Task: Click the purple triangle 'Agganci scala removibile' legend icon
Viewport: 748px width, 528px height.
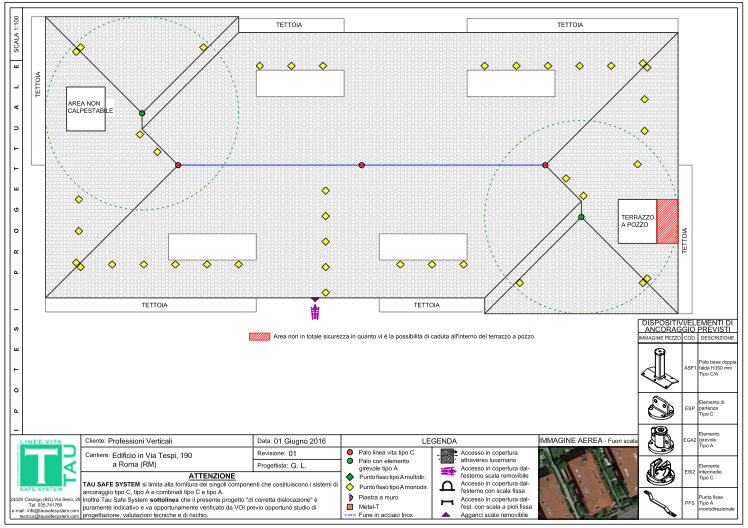Action: pos(446,515)
